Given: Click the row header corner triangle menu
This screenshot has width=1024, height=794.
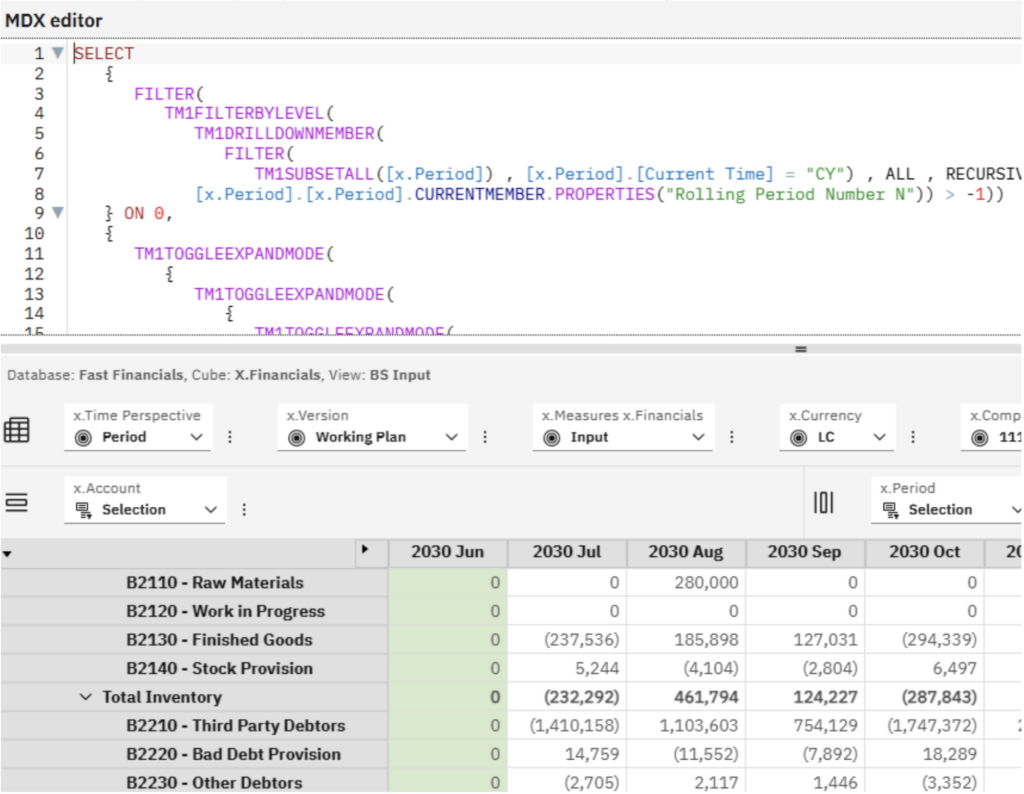Looking at the screenshot, I should (8, 553).
